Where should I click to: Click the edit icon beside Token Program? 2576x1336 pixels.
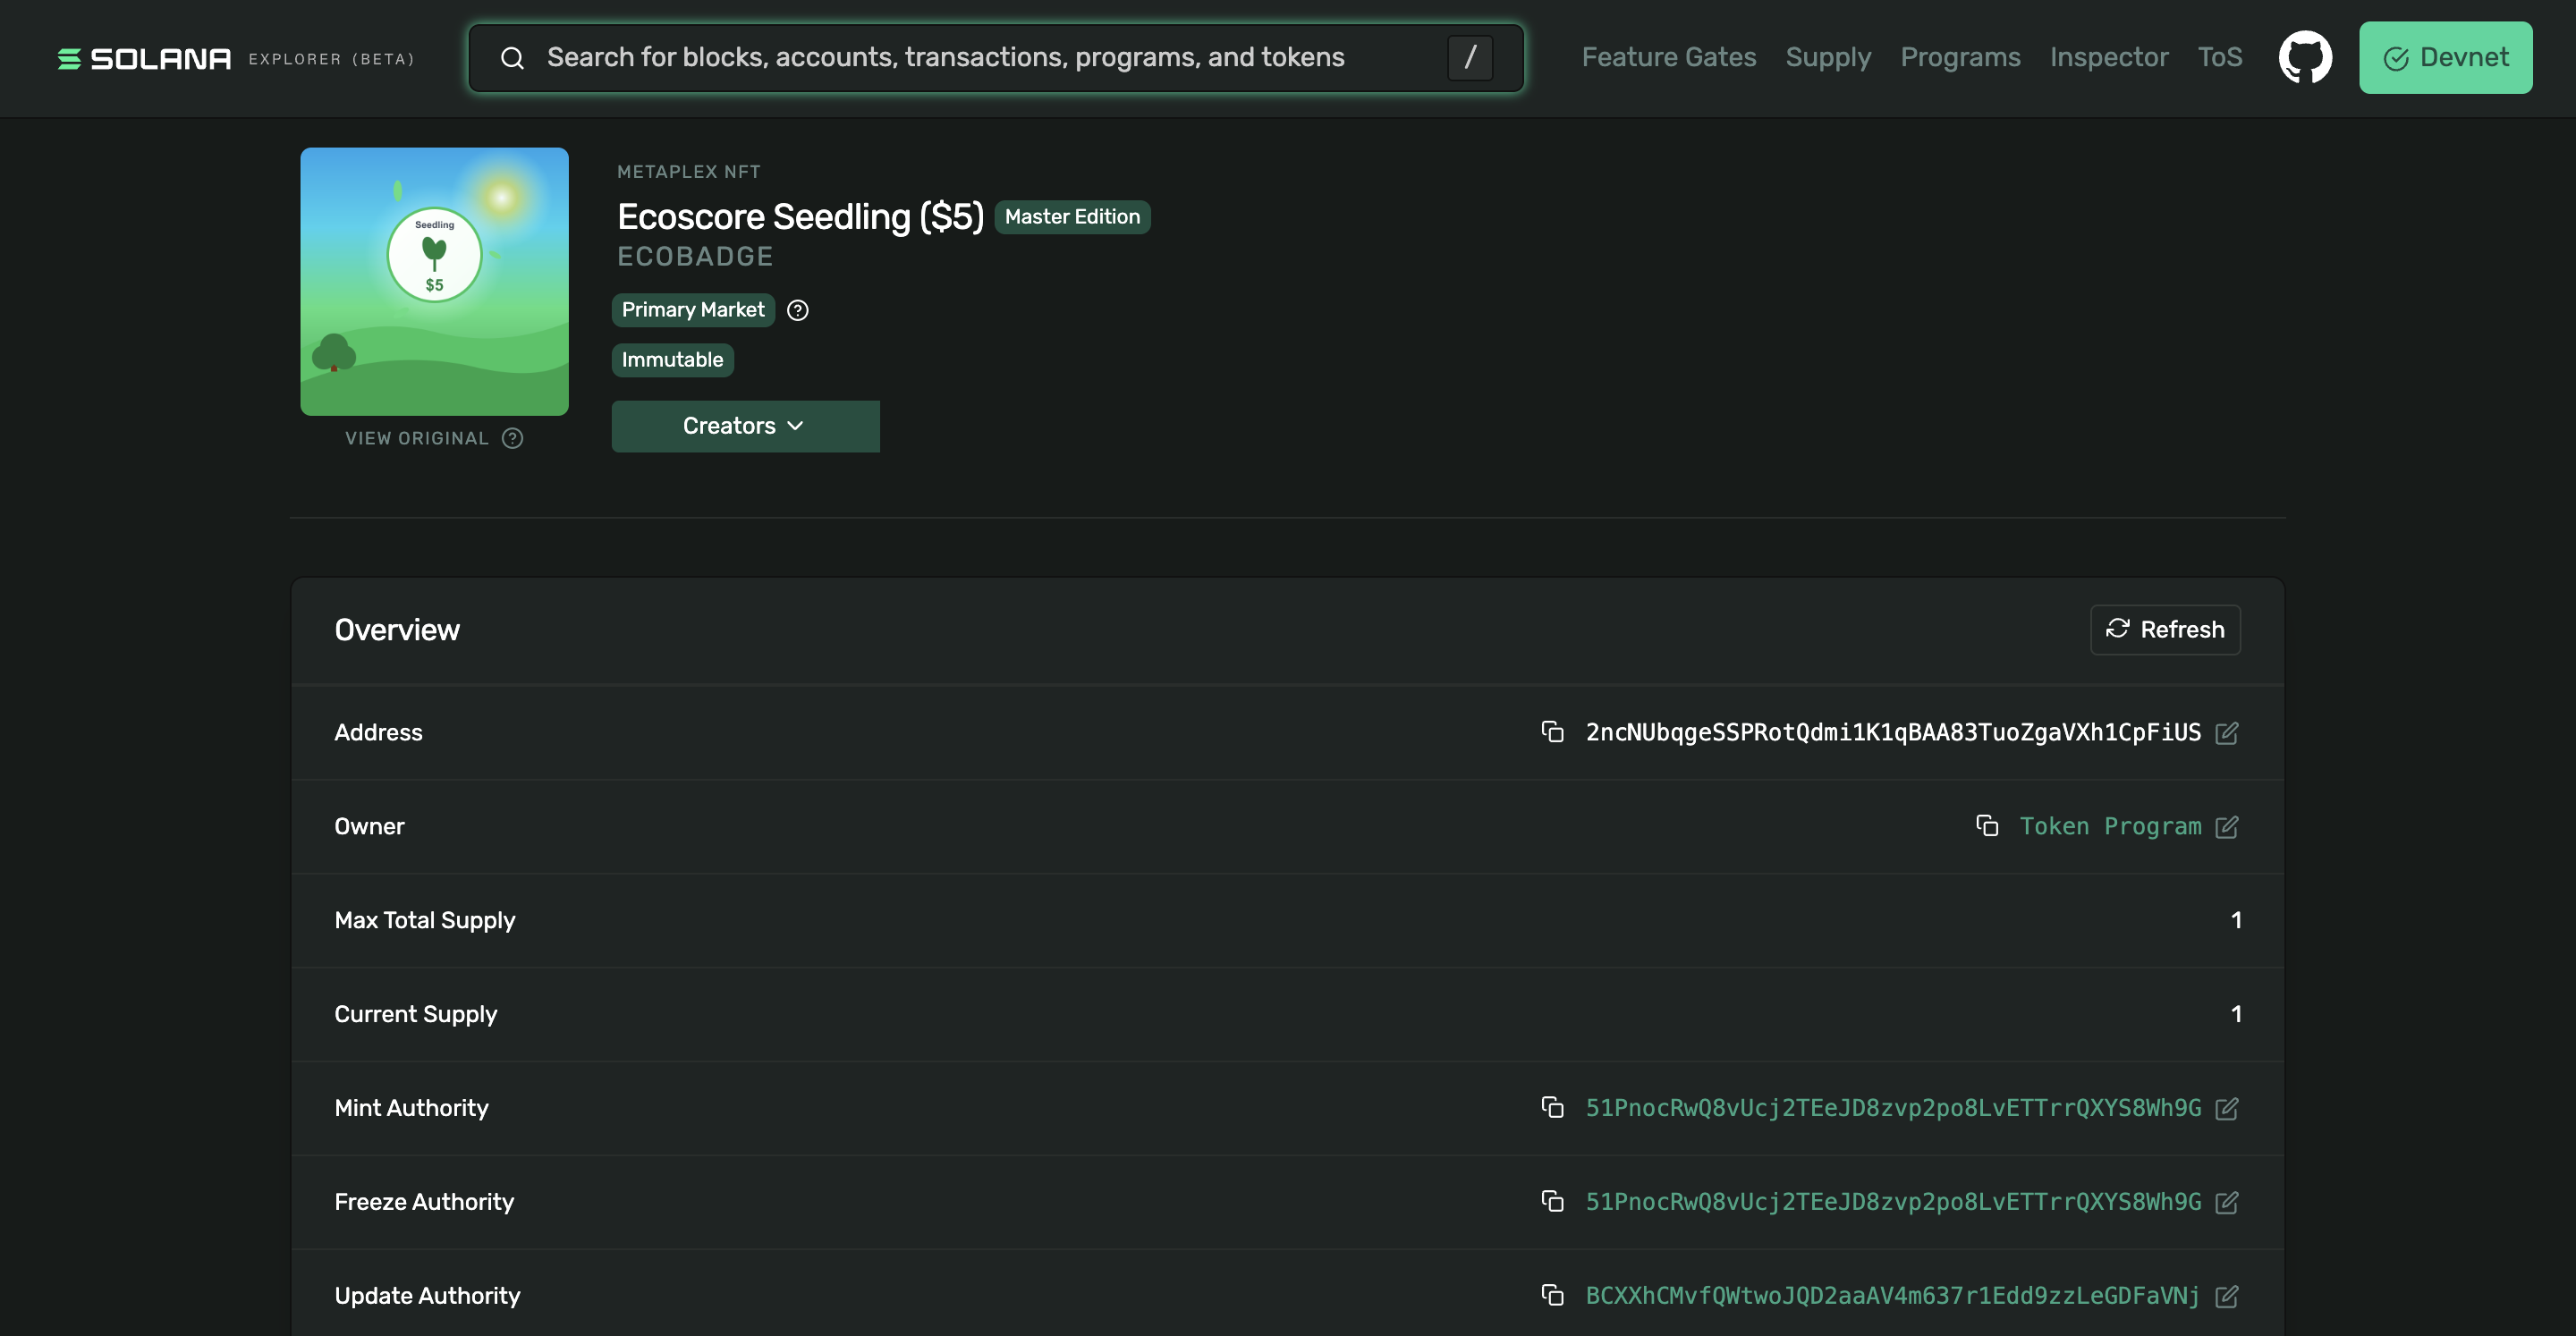coord(2227,827)
